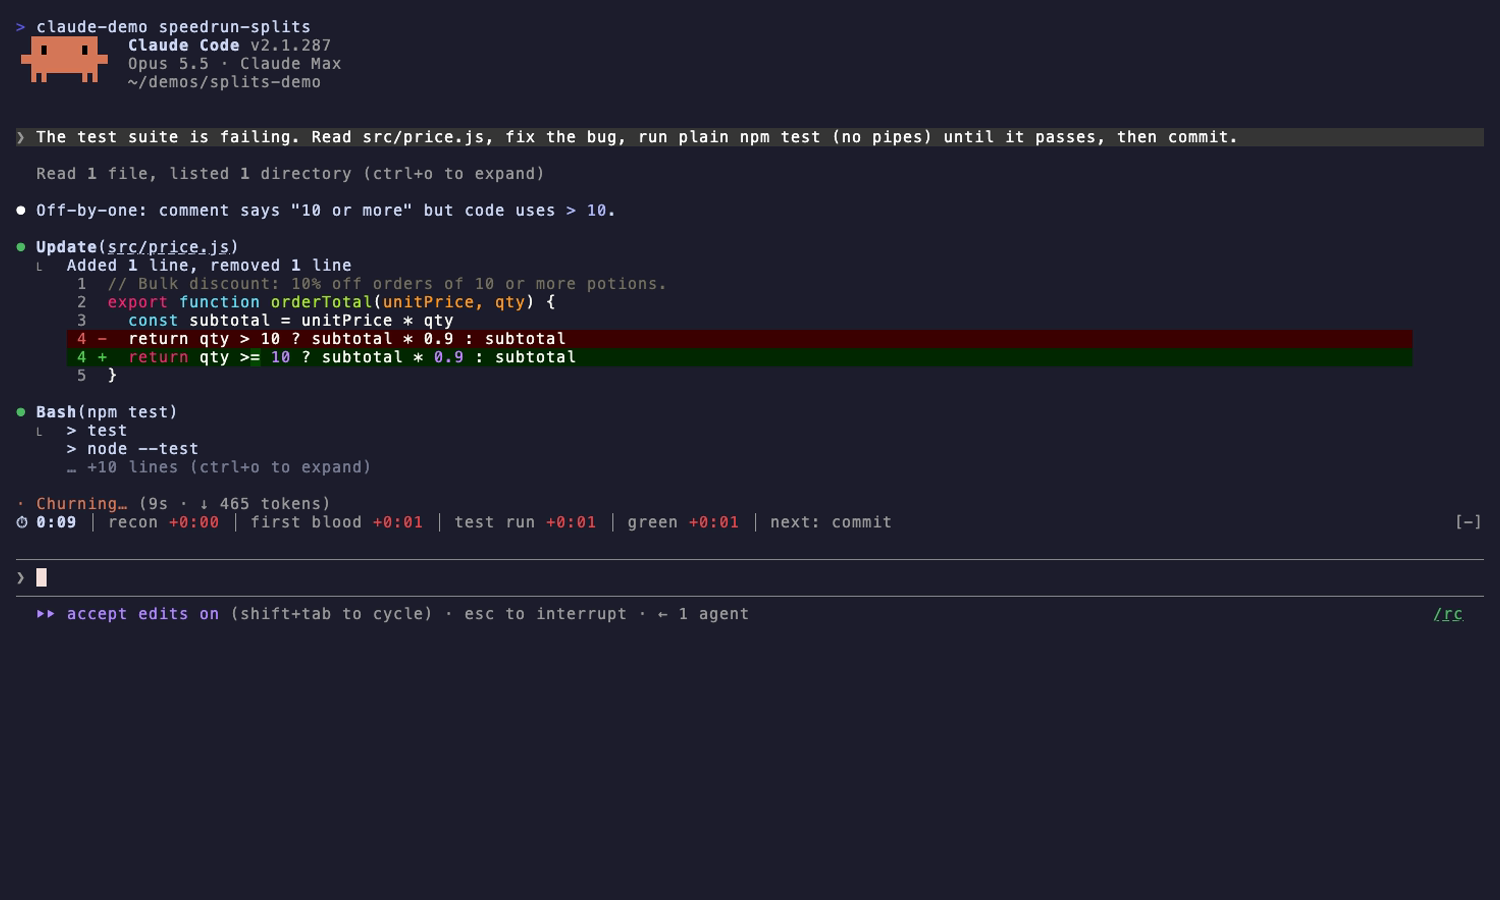Select the removed line 'return qty > 10'

pos(740,339)
